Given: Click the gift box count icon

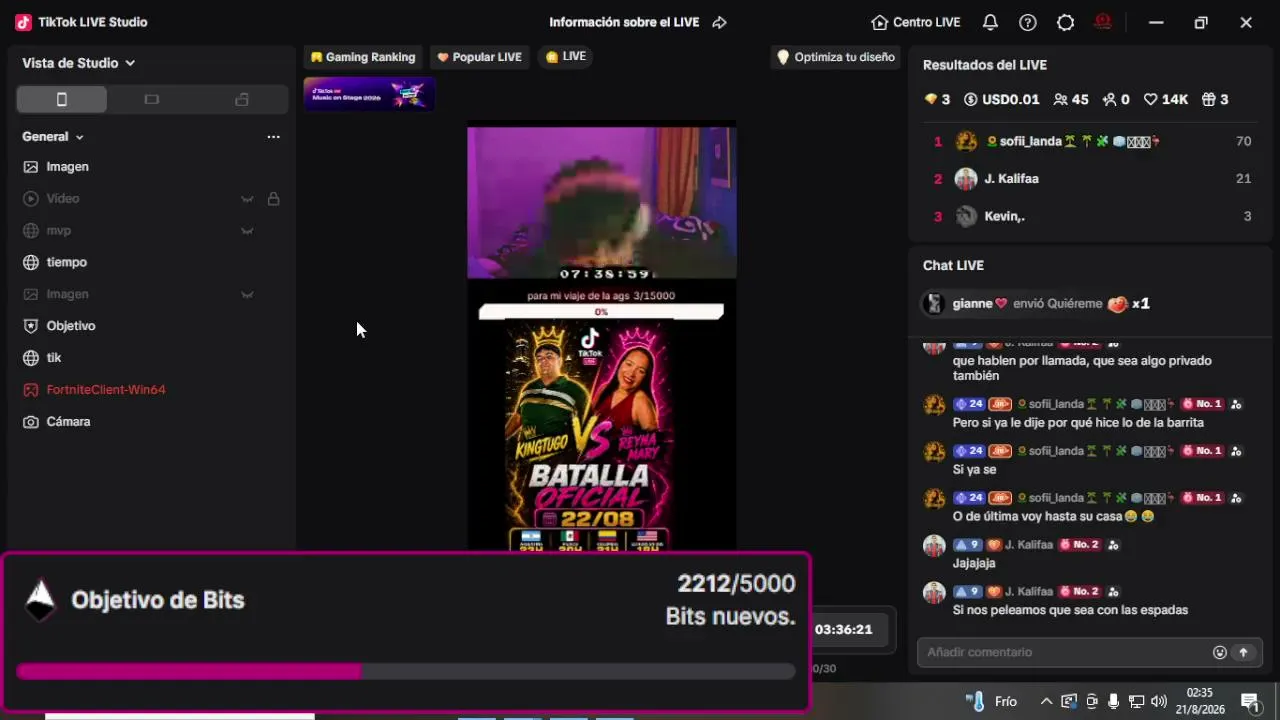Looking at the screenshot, I should (1208, 99).
